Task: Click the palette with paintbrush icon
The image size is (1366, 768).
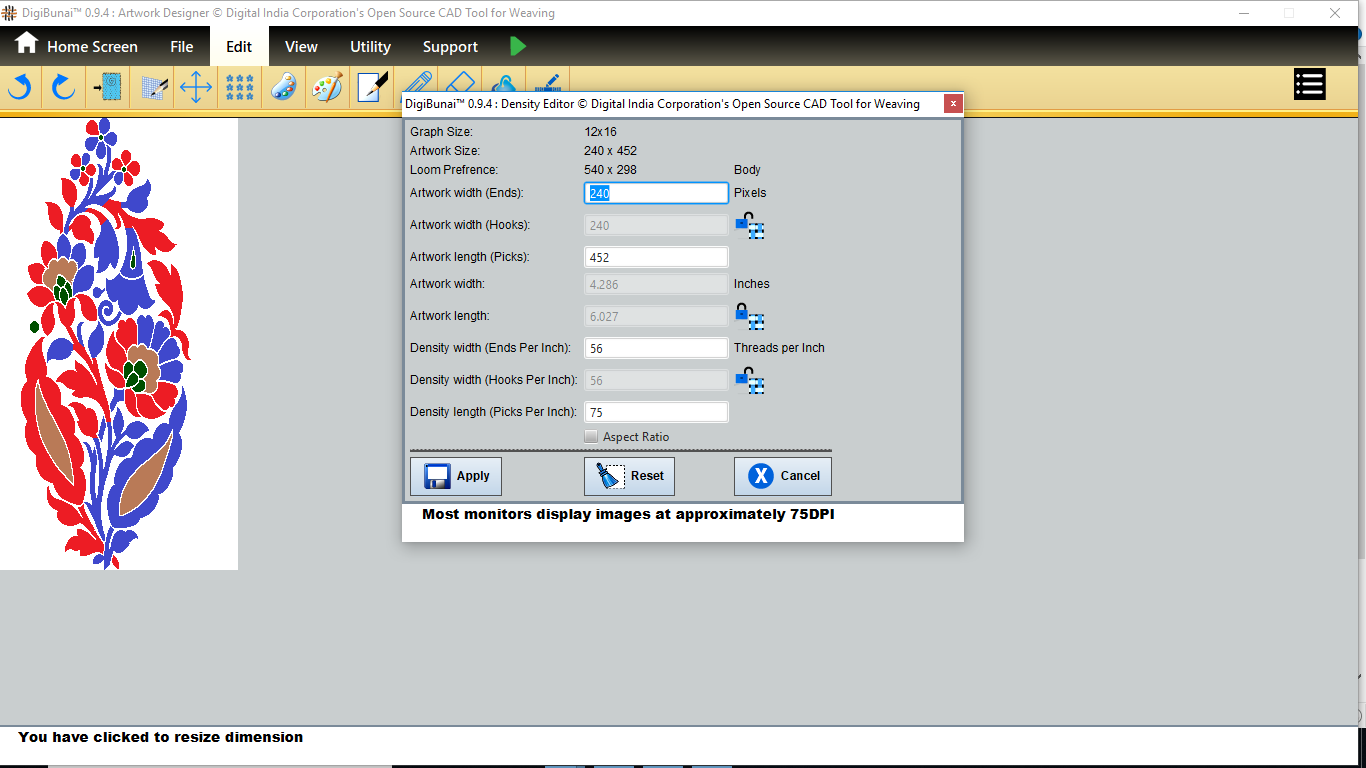Action: click(x=327, y=87)
